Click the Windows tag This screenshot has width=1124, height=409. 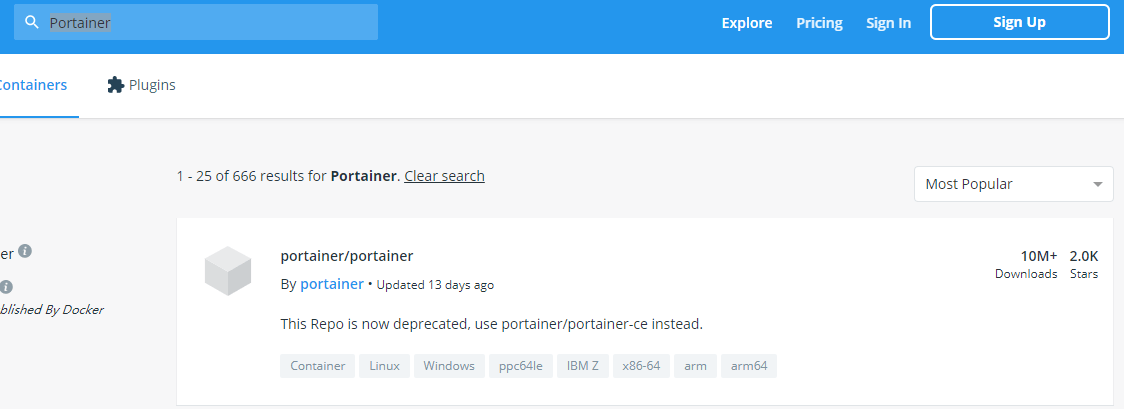coord(449,366)
